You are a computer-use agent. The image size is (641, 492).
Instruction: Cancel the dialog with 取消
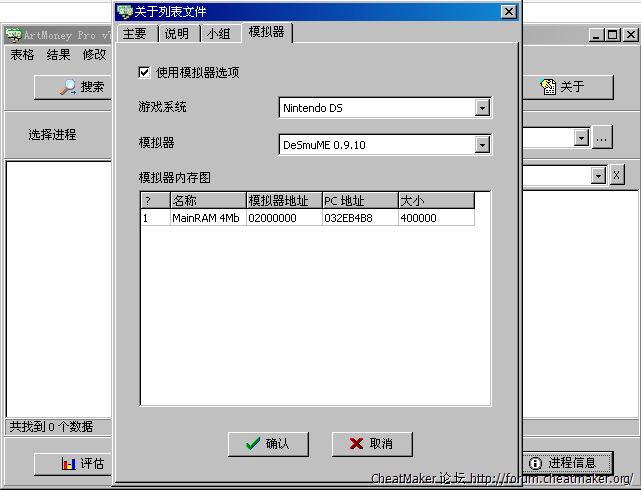[x=372, y=444]
